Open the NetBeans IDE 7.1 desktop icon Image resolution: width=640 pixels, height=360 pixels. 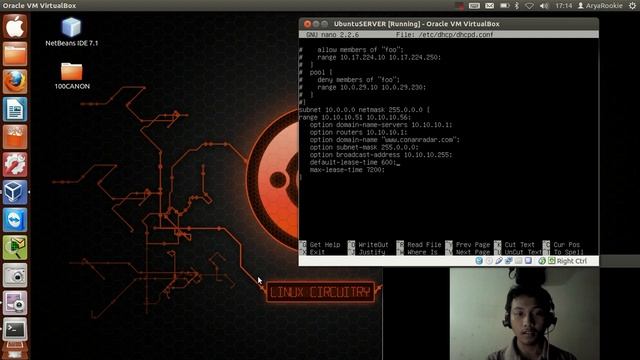(x=71, y=32)
